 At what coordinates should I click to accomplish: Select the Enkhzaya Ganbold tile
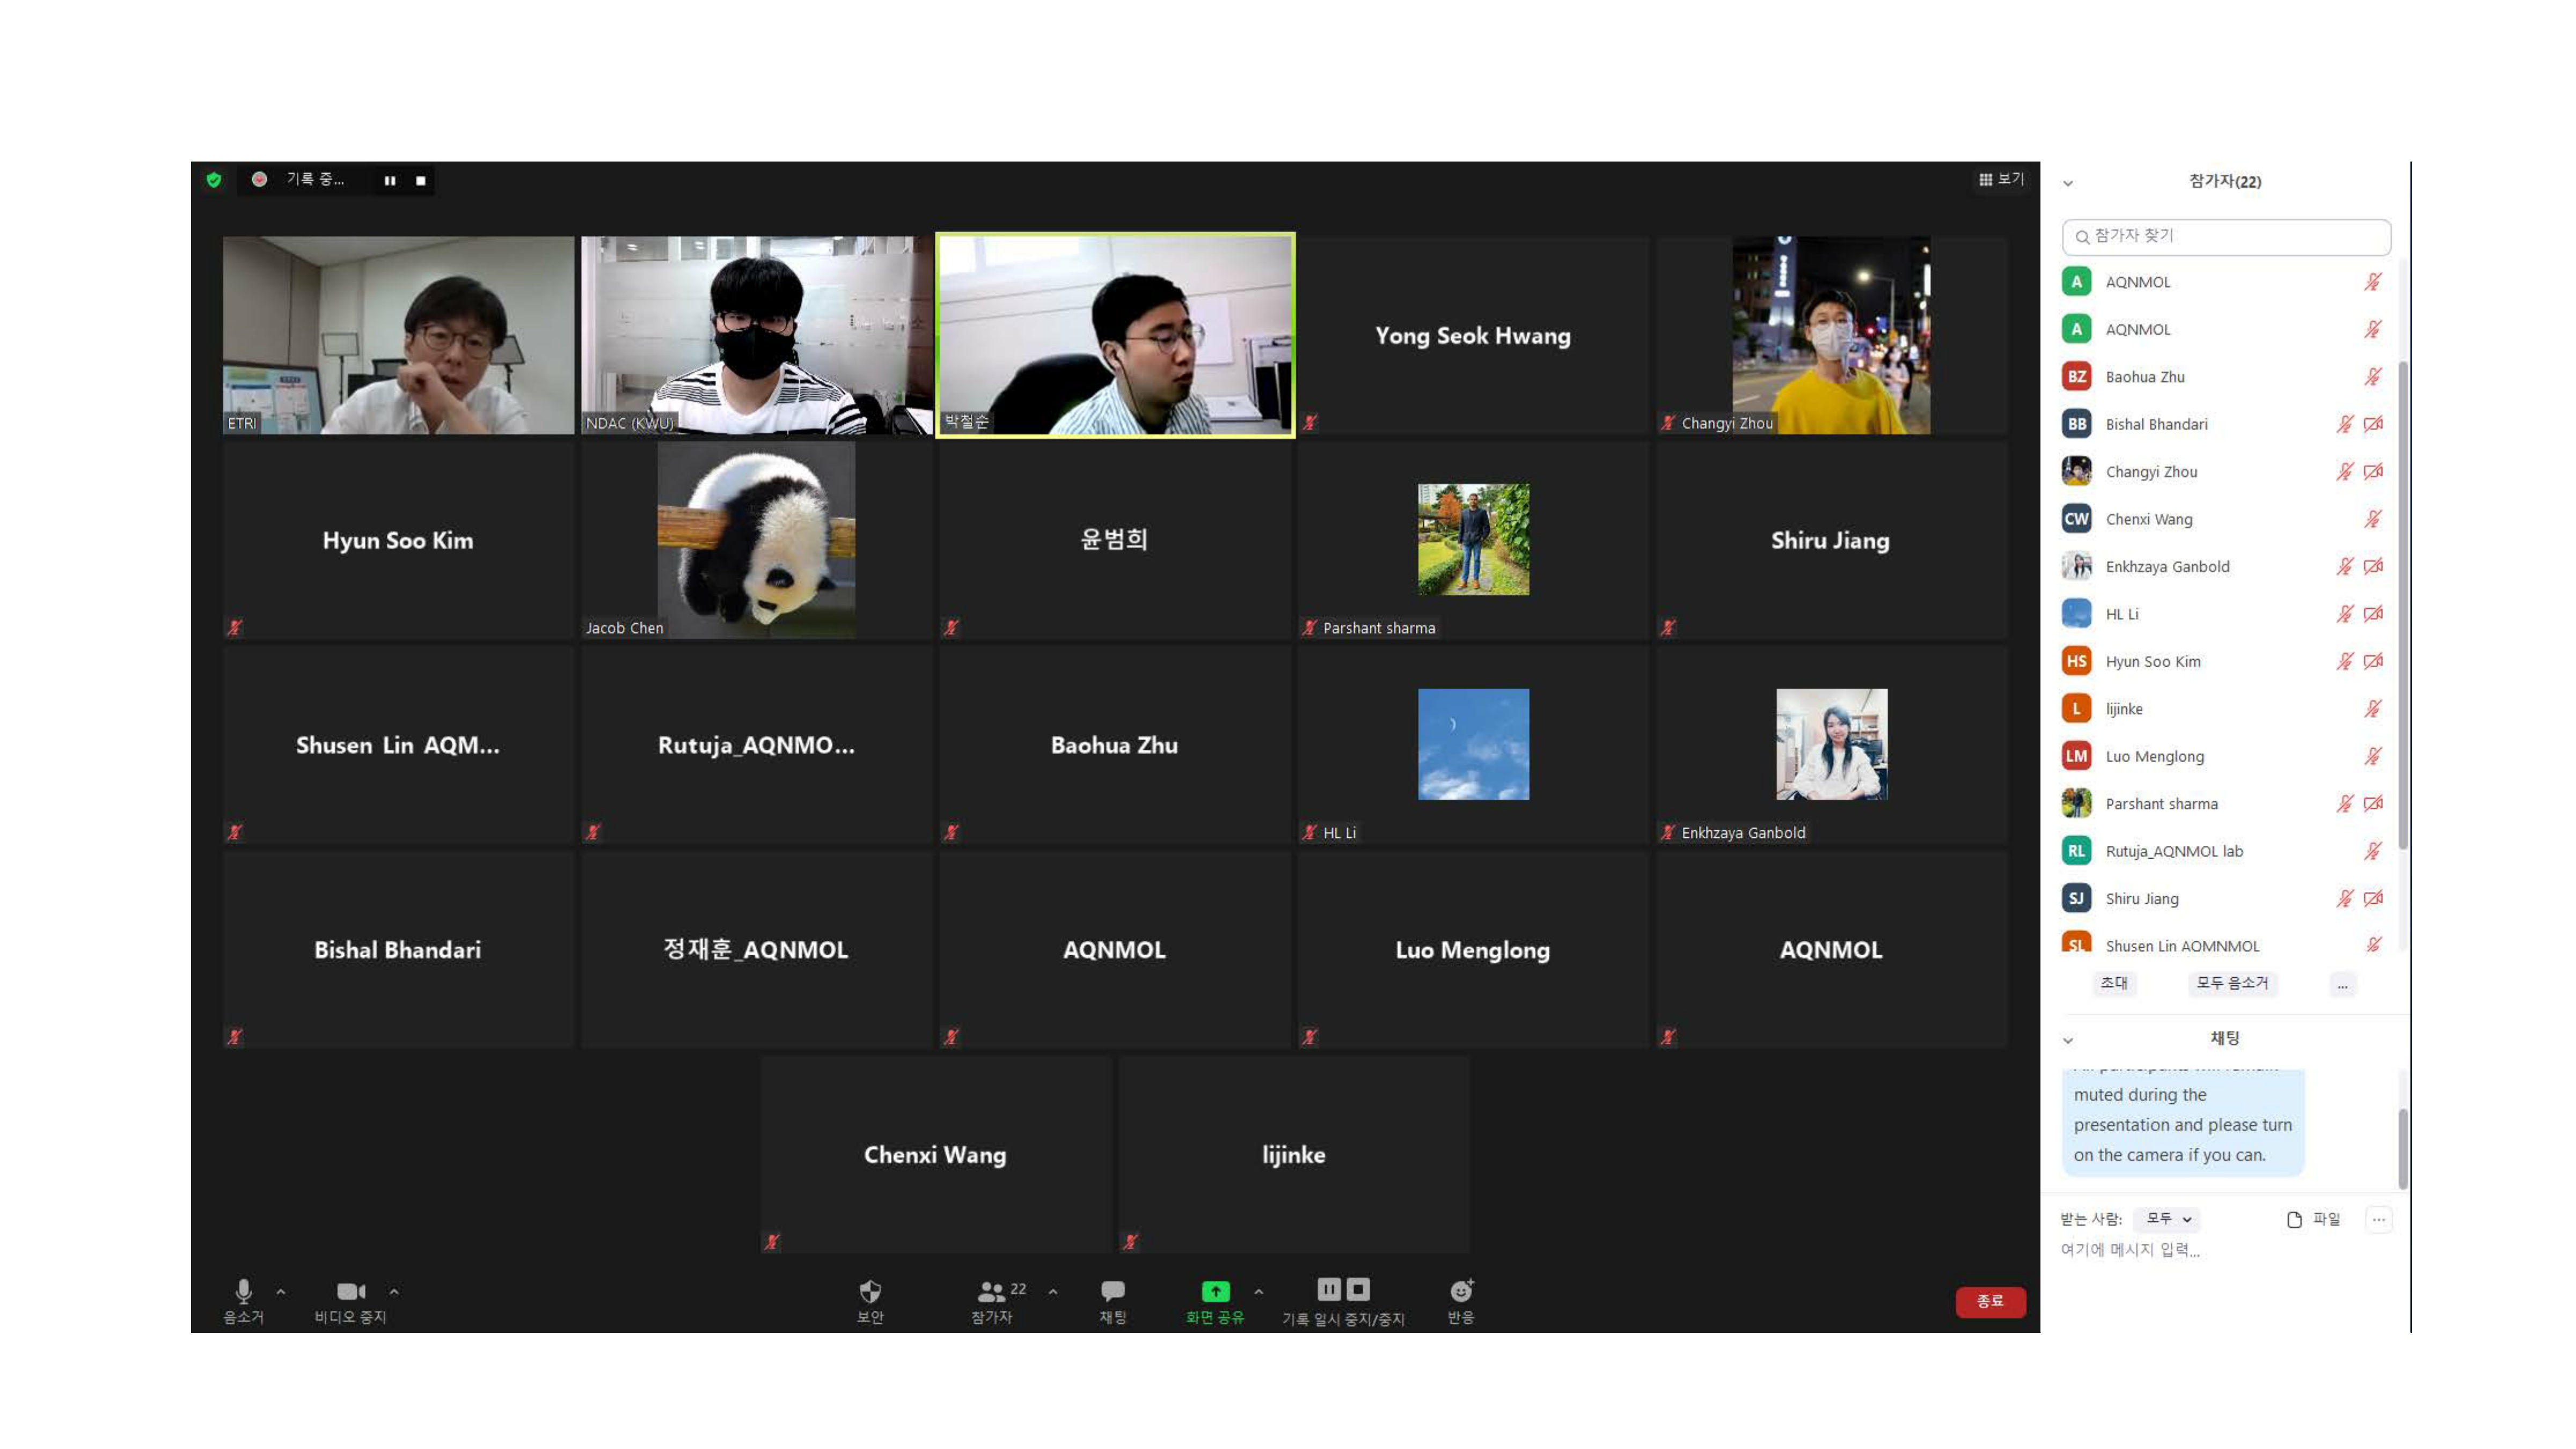coord(1831,745)
